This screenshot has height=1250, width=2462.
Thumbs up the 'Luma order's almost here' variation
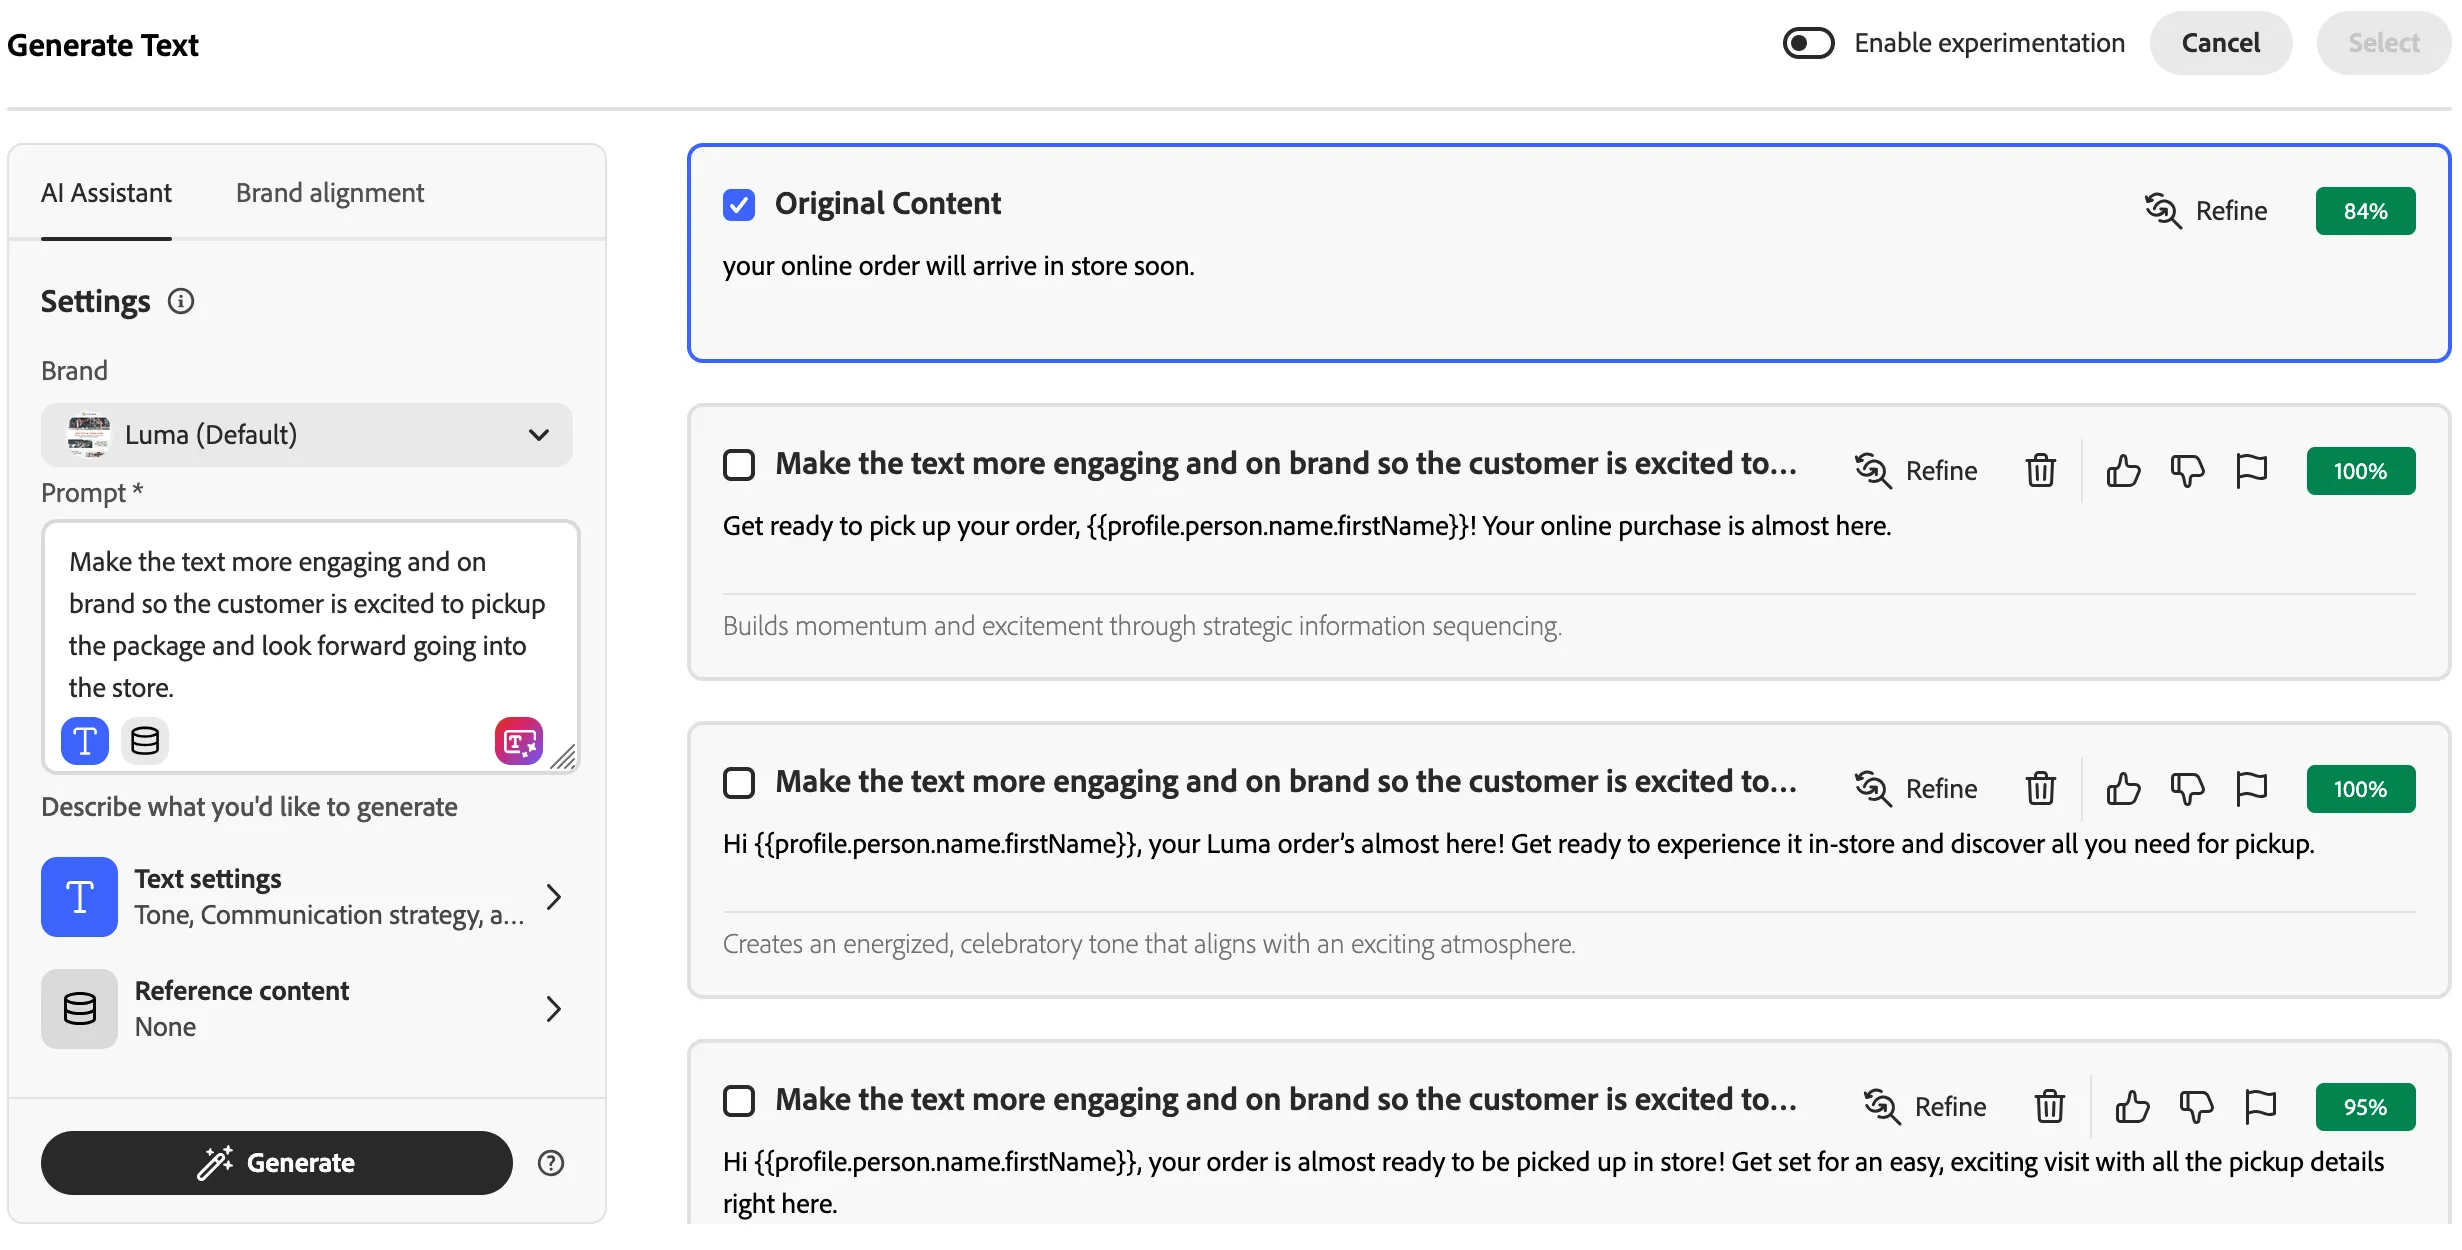click(2123, 788)
